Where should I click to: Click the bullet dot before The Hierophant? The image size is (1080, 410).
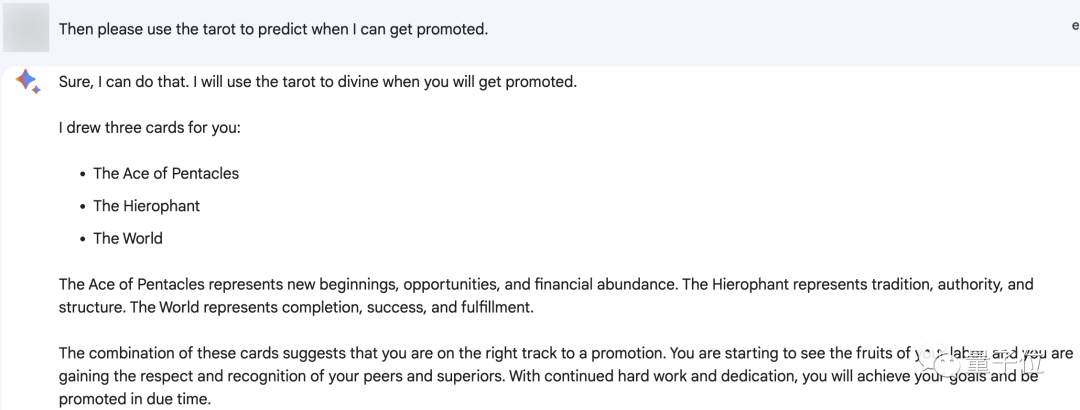(x=82, y=207)
